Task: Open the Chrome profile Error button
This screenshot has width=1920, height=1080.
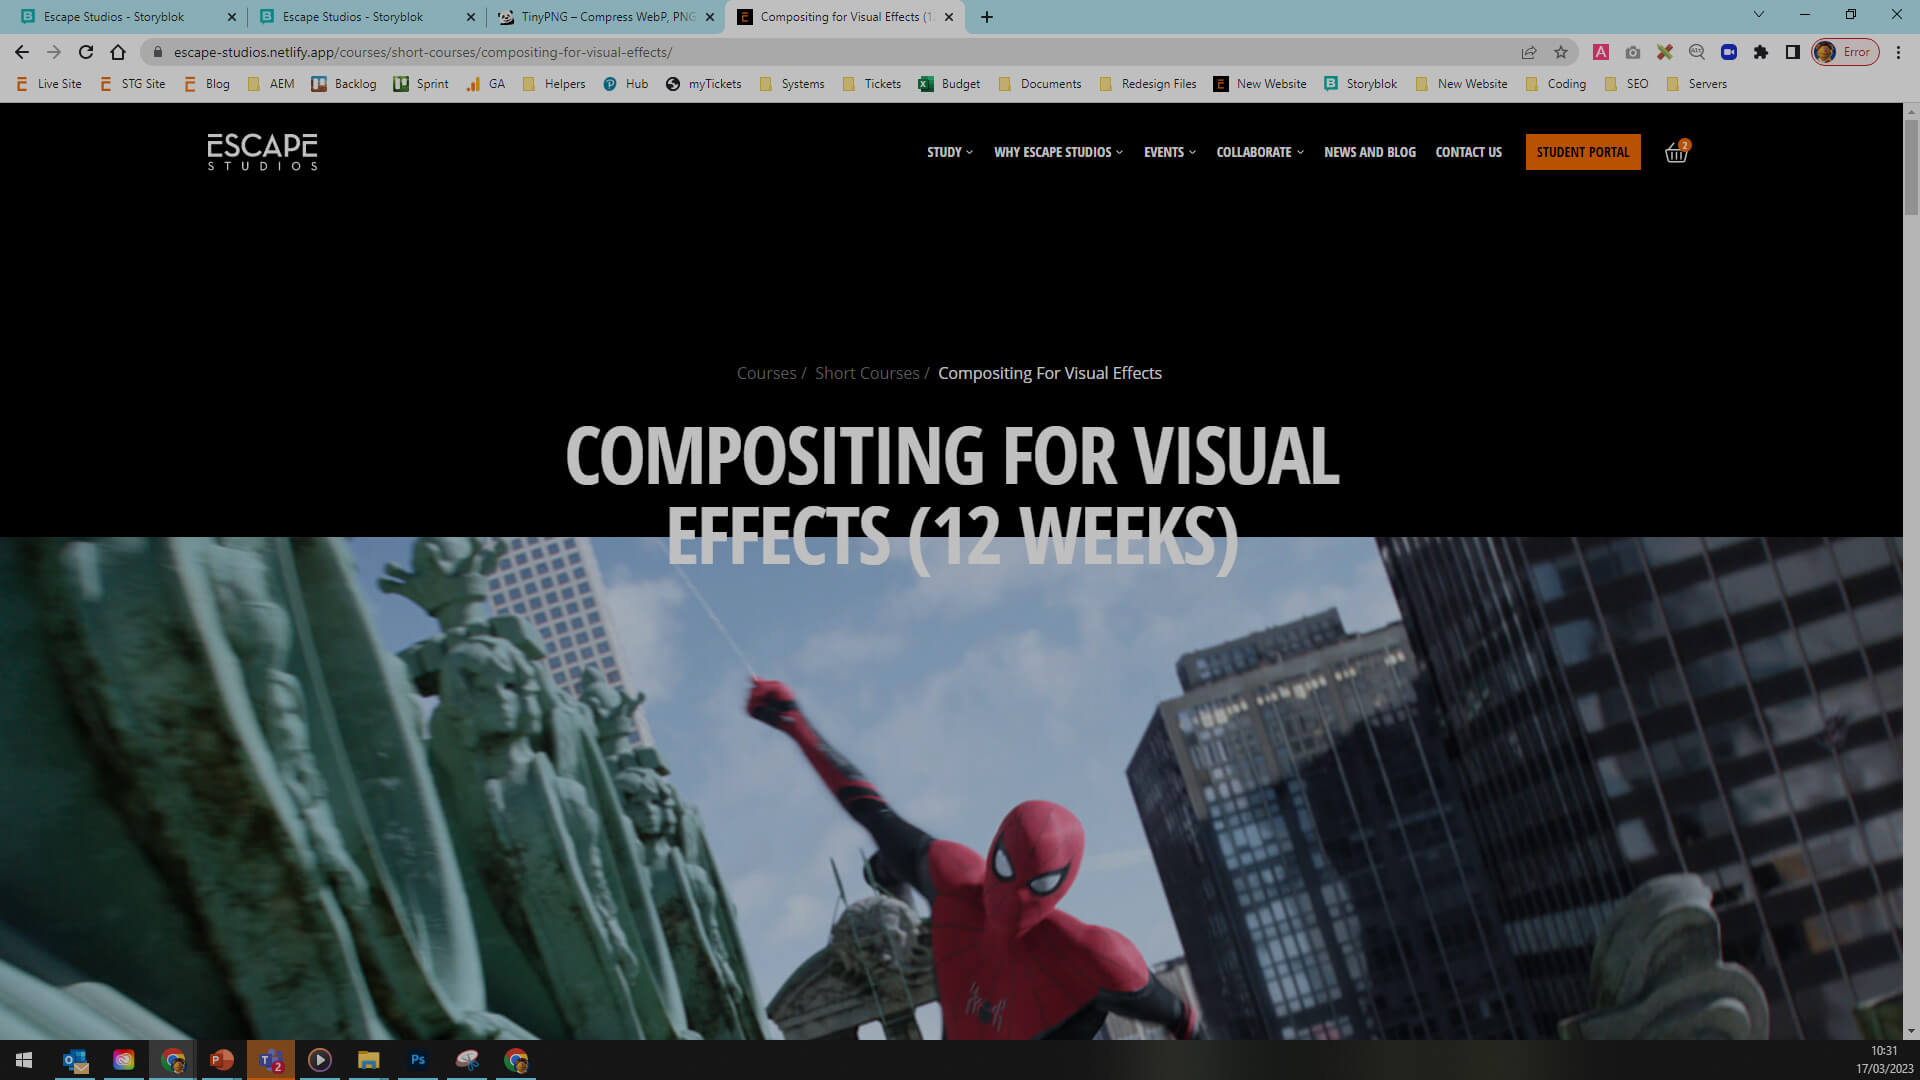Action: point(1845,52)
